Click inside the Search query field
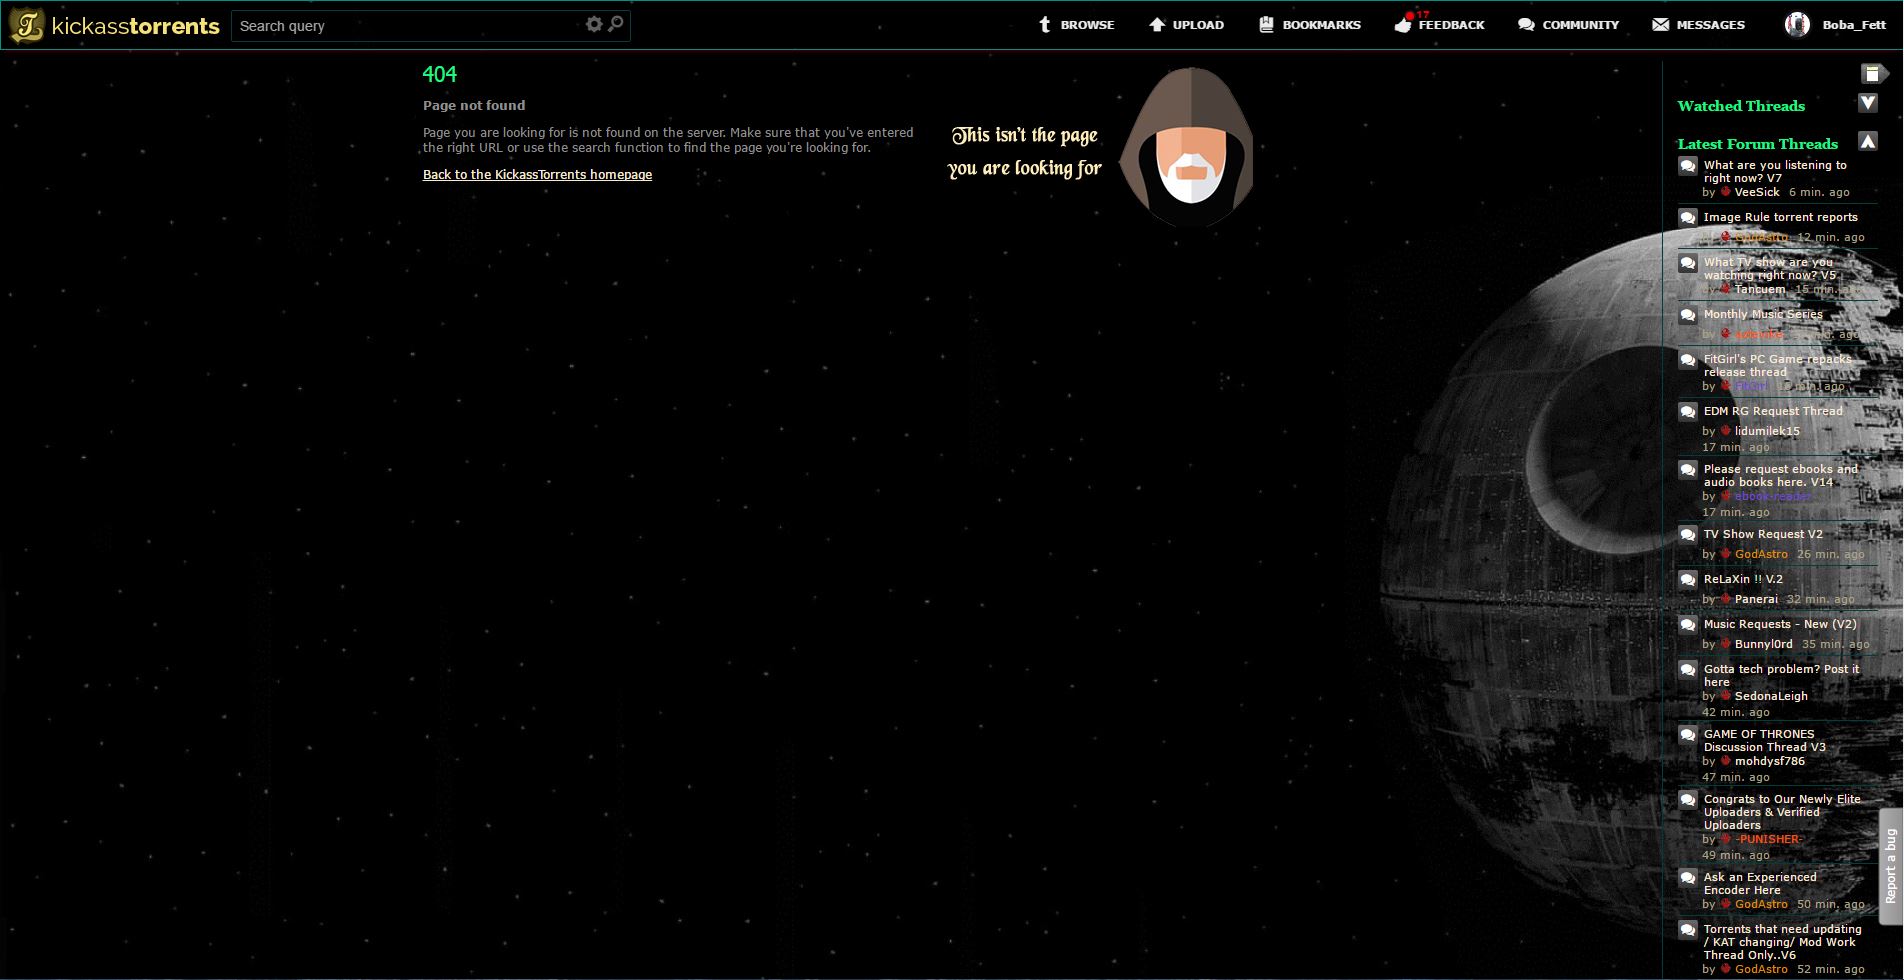 [x=400, y=25]
